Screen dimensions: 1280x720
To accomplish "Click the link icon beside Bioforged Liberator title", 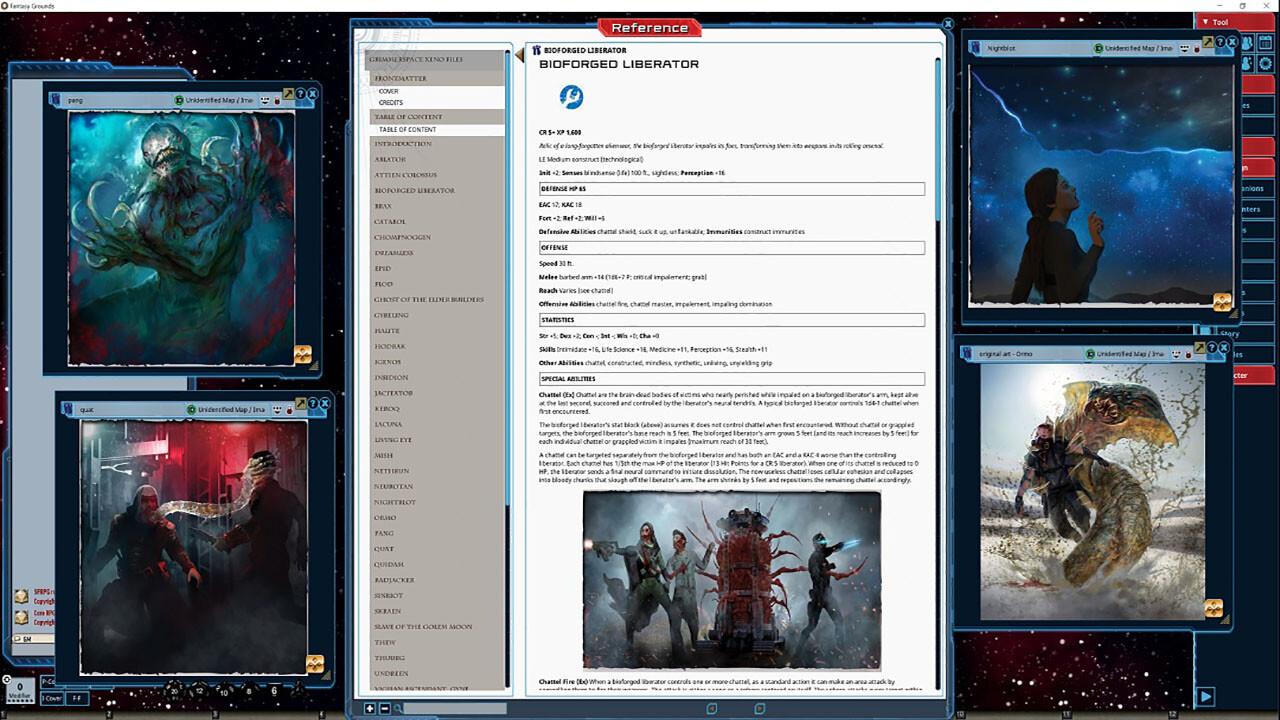I will coord(537,50).
